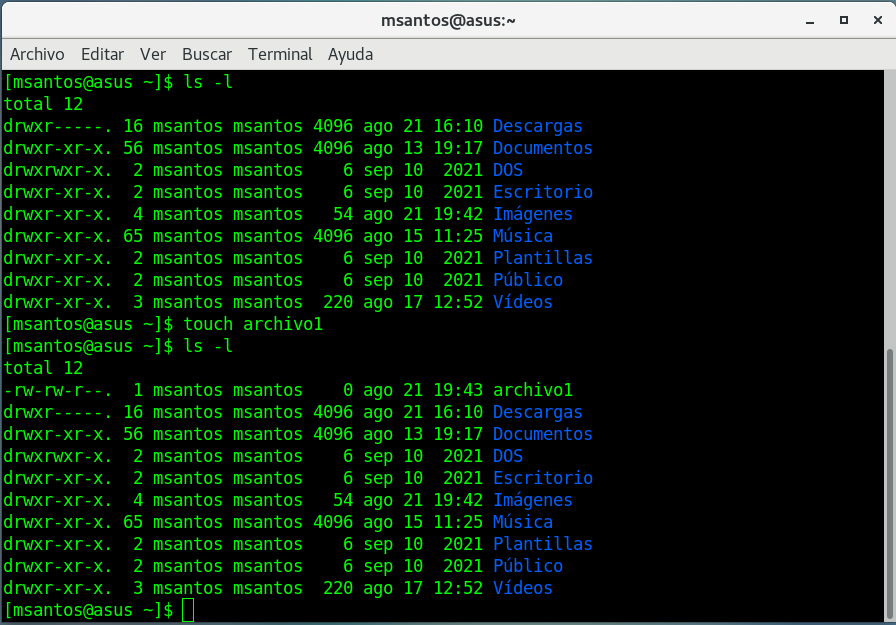Screen dimensions: 896x625
Task: Click the Documentos directory in the first listing
Action: [x=542, y=148]
